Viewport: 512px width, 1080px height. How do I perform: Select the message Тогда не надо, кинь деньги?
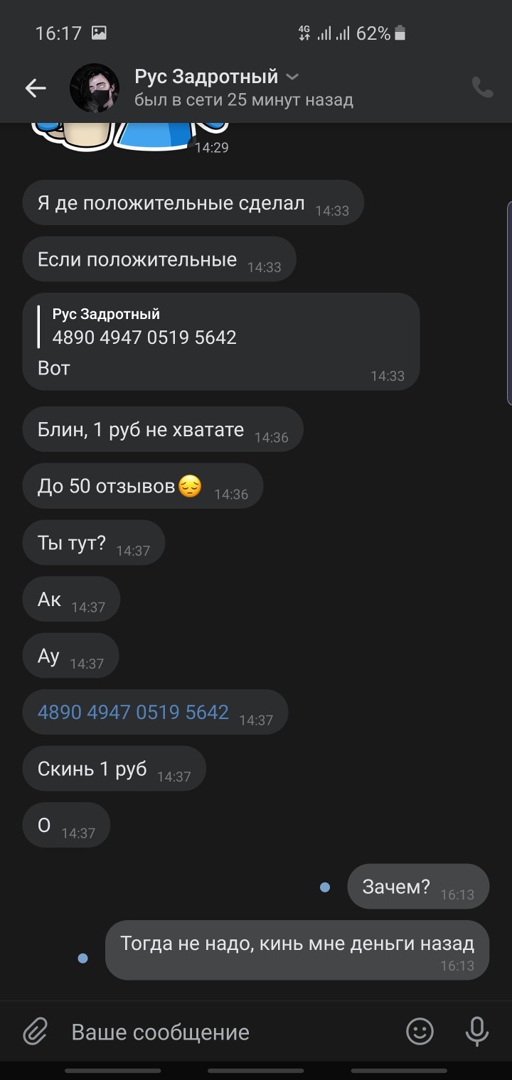tap(297, 950)
